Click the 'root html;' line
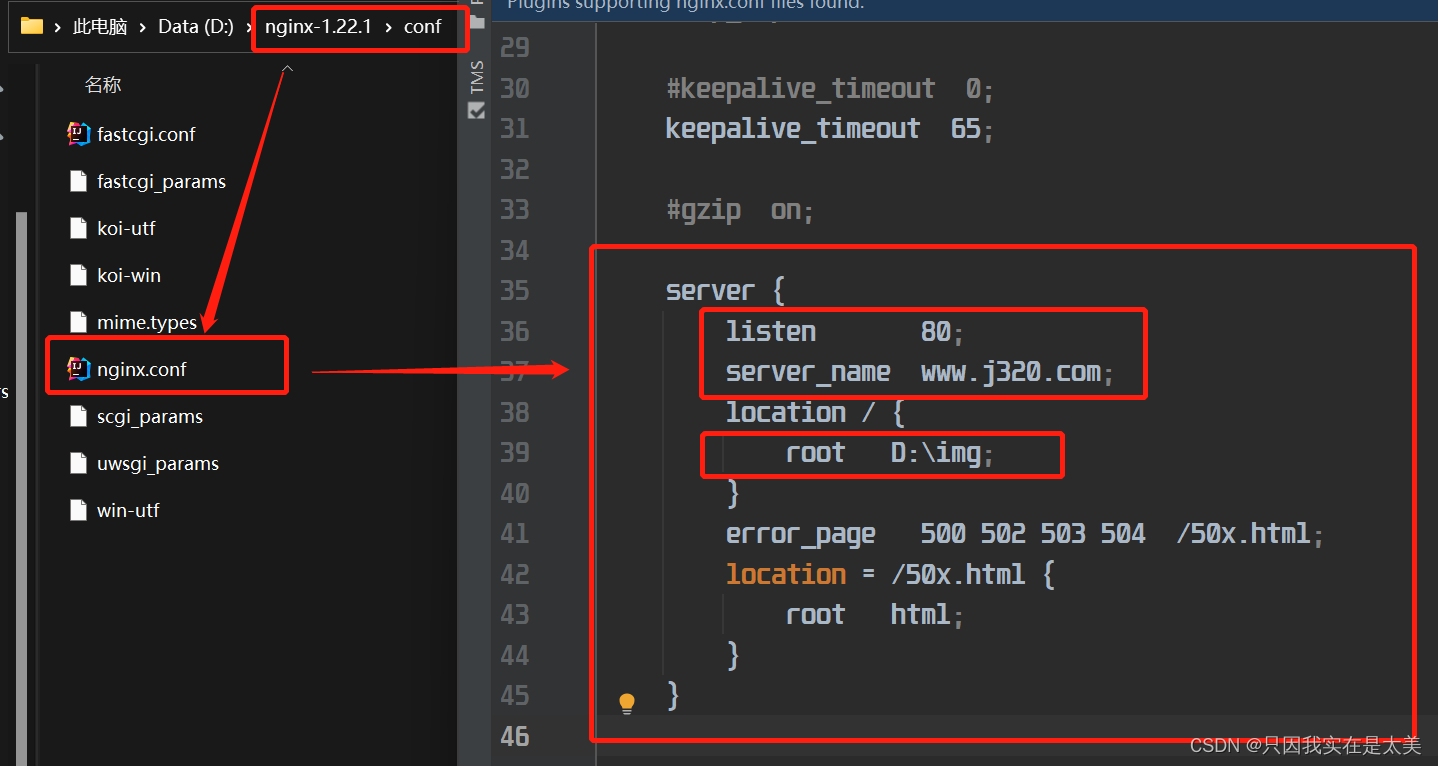Viewport: 1438px width, 766px height. click(x=875, y=614)
